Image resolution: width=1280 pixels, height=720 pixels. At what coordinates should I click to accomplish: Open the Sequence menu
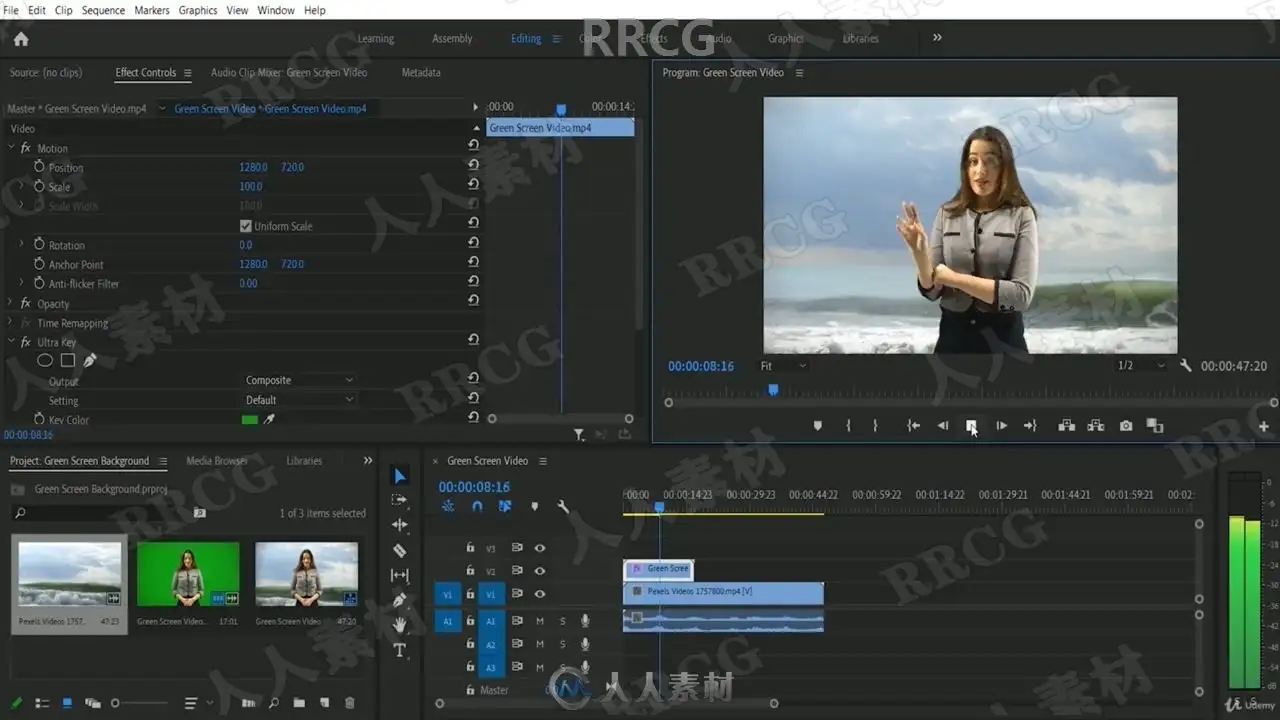(x=103, y=10)
